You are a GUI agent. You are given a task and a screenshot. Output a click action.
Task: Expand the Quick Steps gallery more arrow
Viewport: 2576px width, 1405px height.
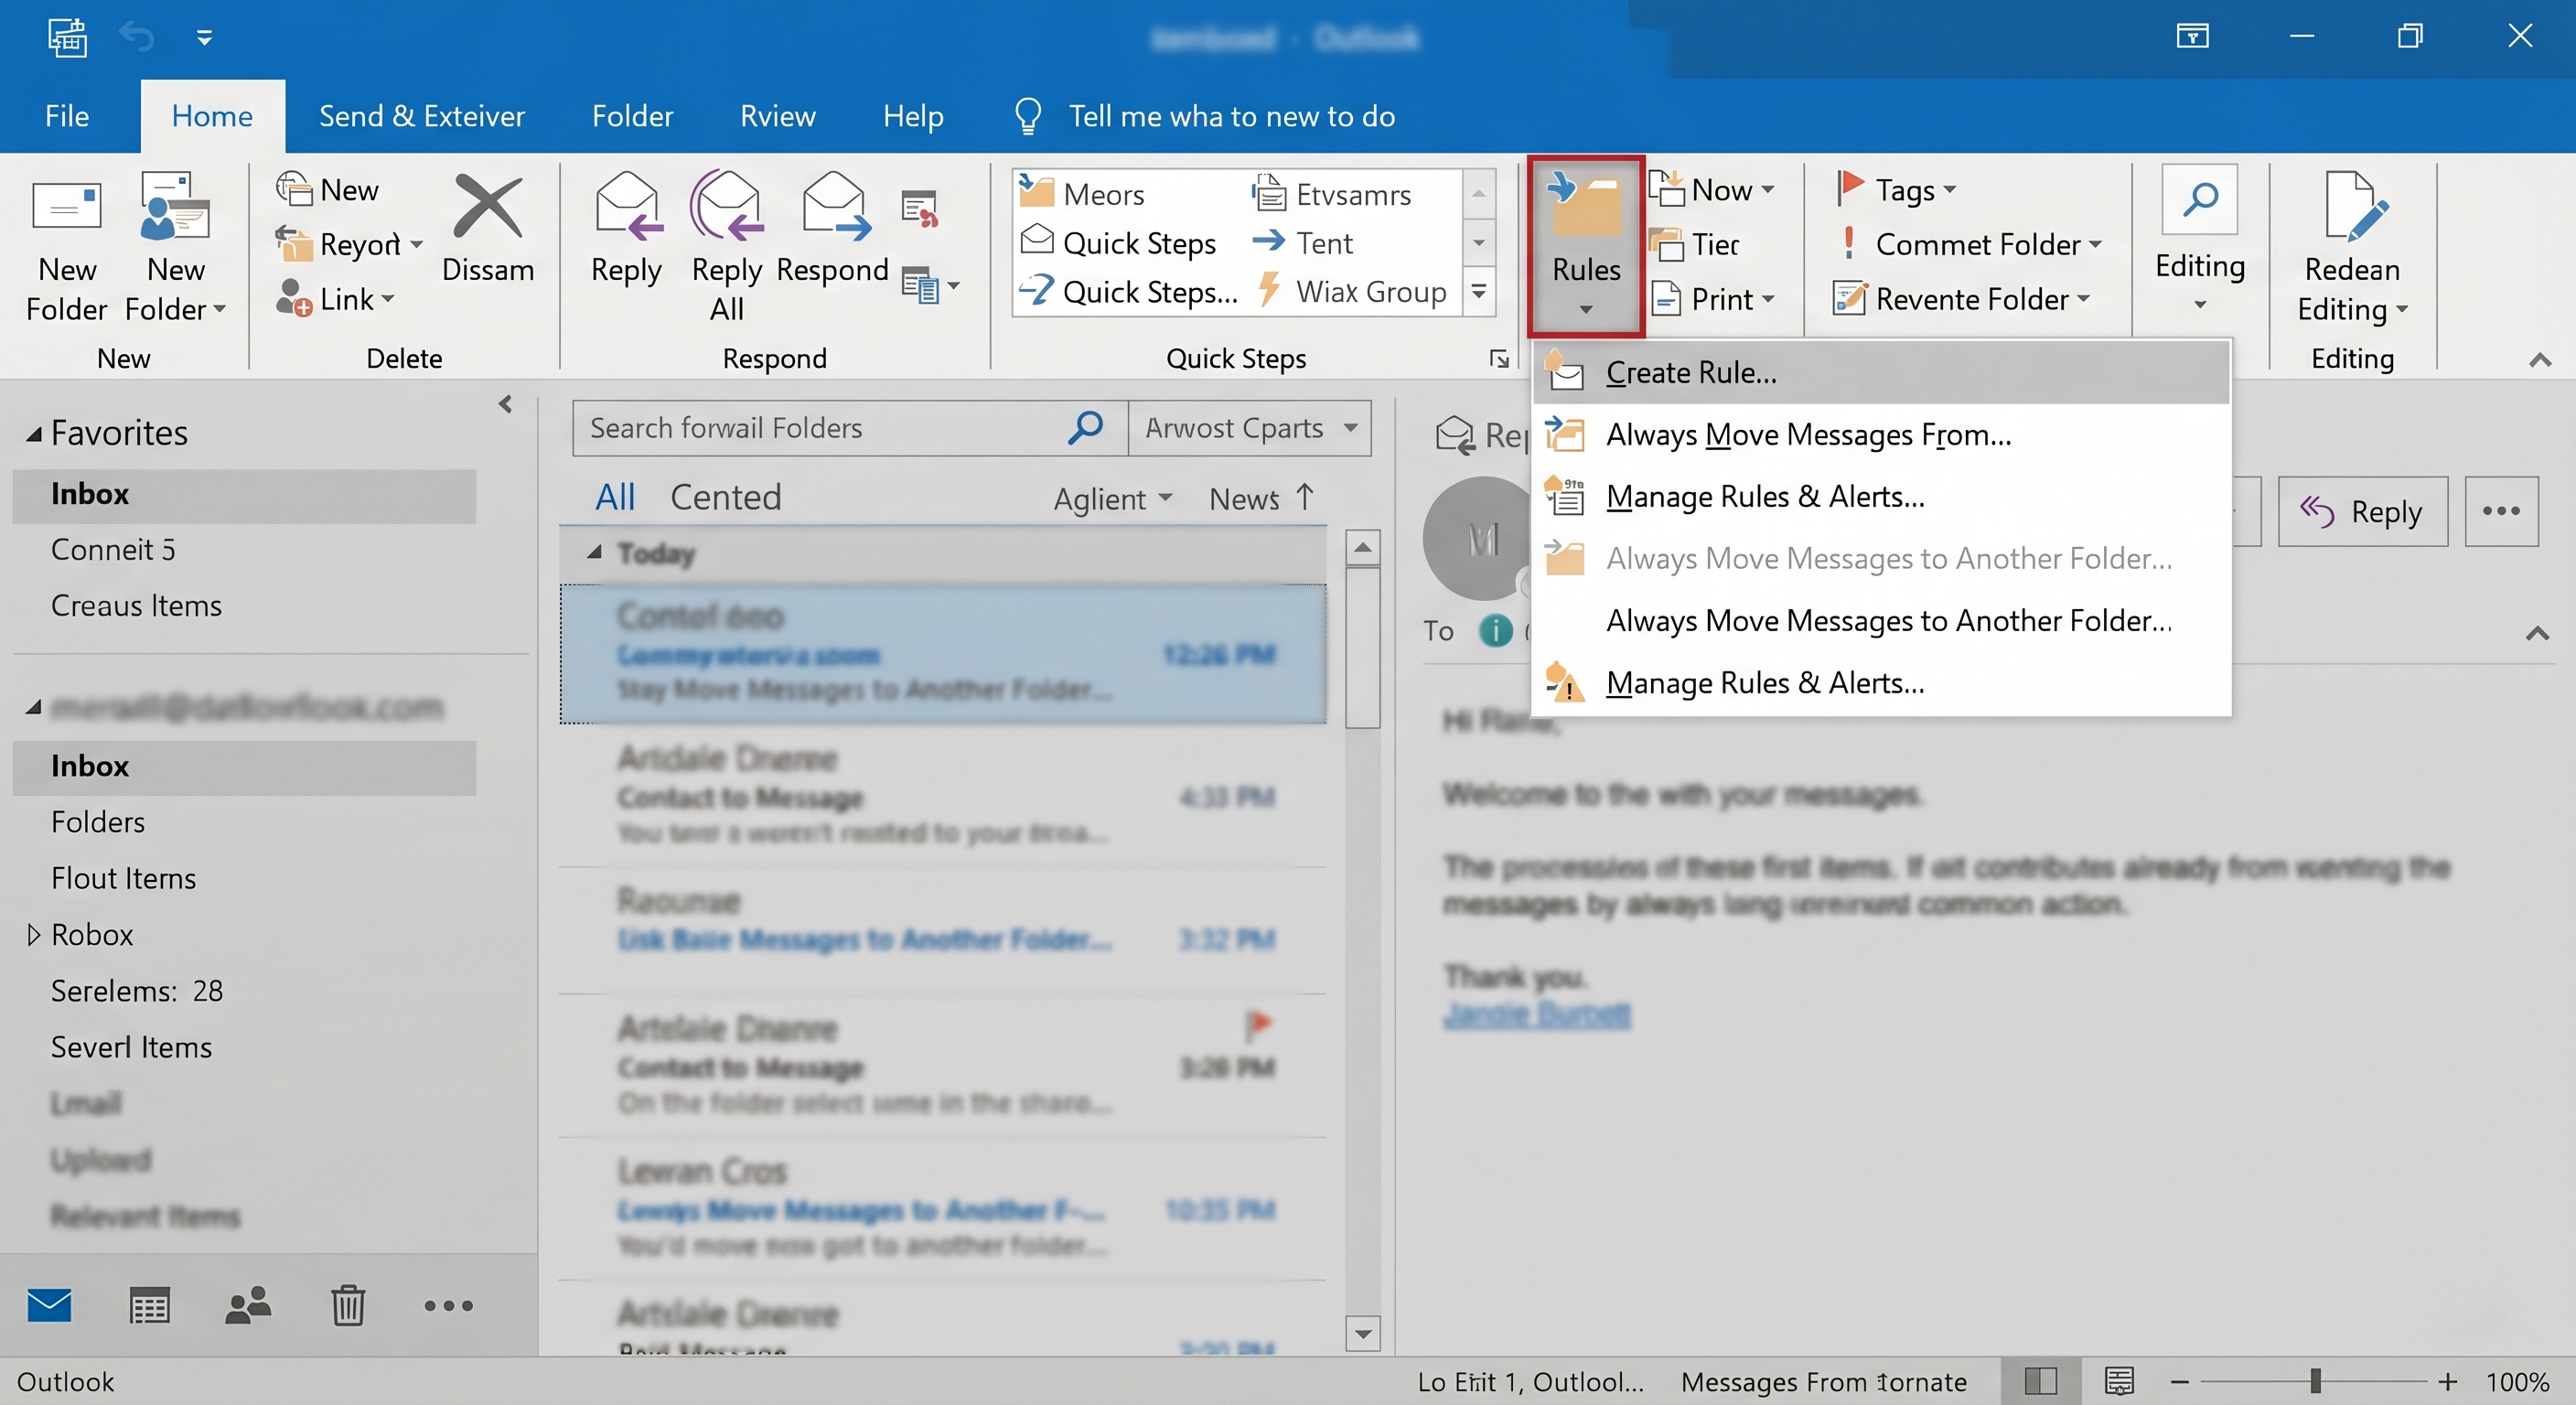point(1478,292)
